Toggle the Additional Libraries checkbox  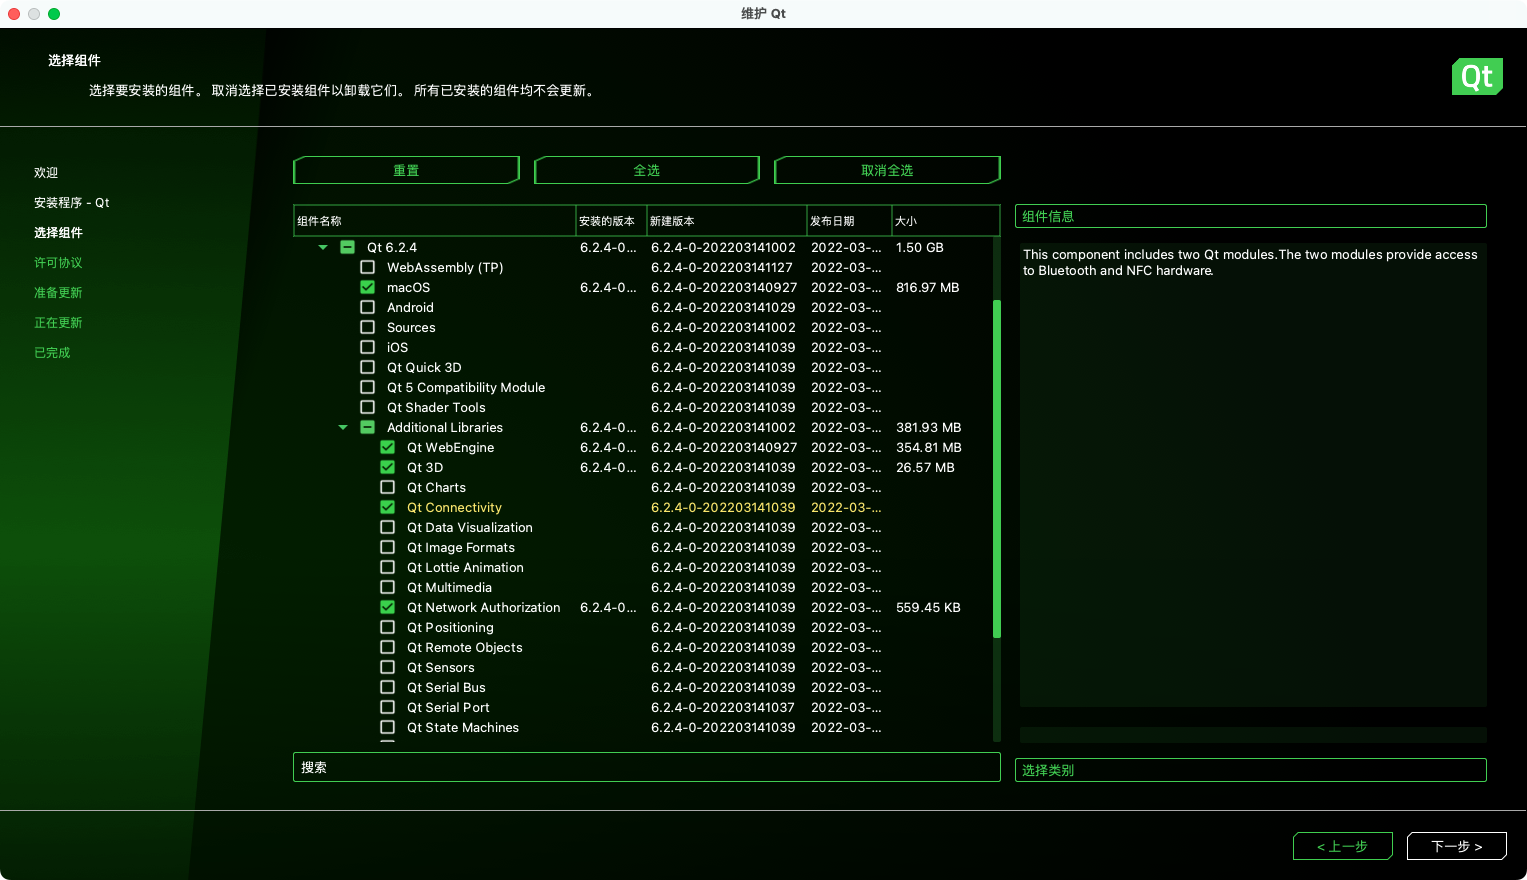(x=367, y=427)
